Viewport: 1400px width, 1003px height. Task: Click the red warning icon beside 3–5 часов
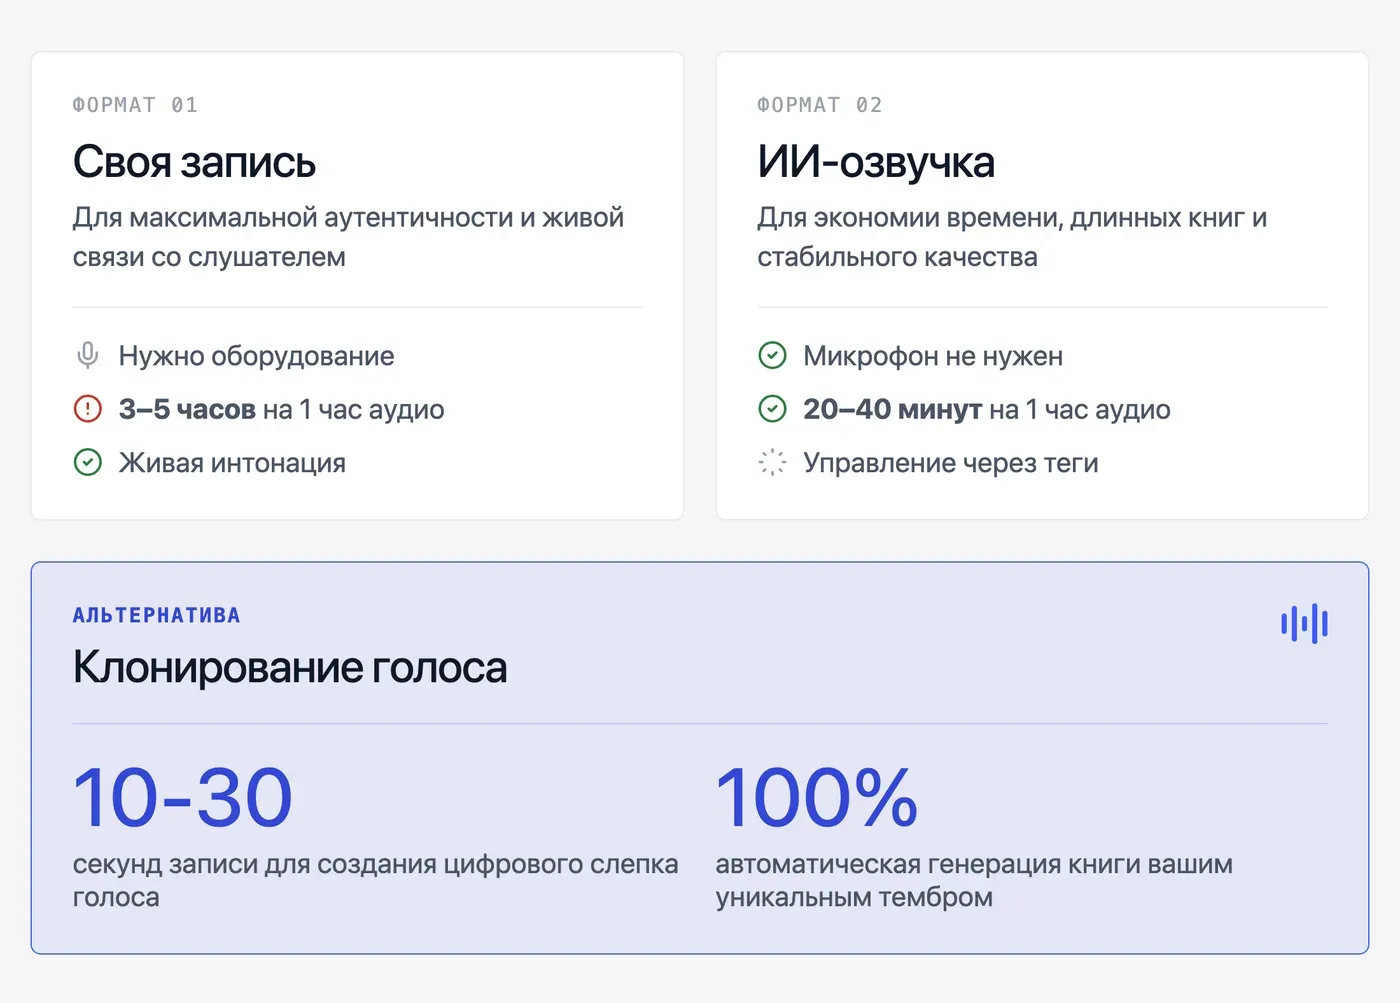(88, 409)
